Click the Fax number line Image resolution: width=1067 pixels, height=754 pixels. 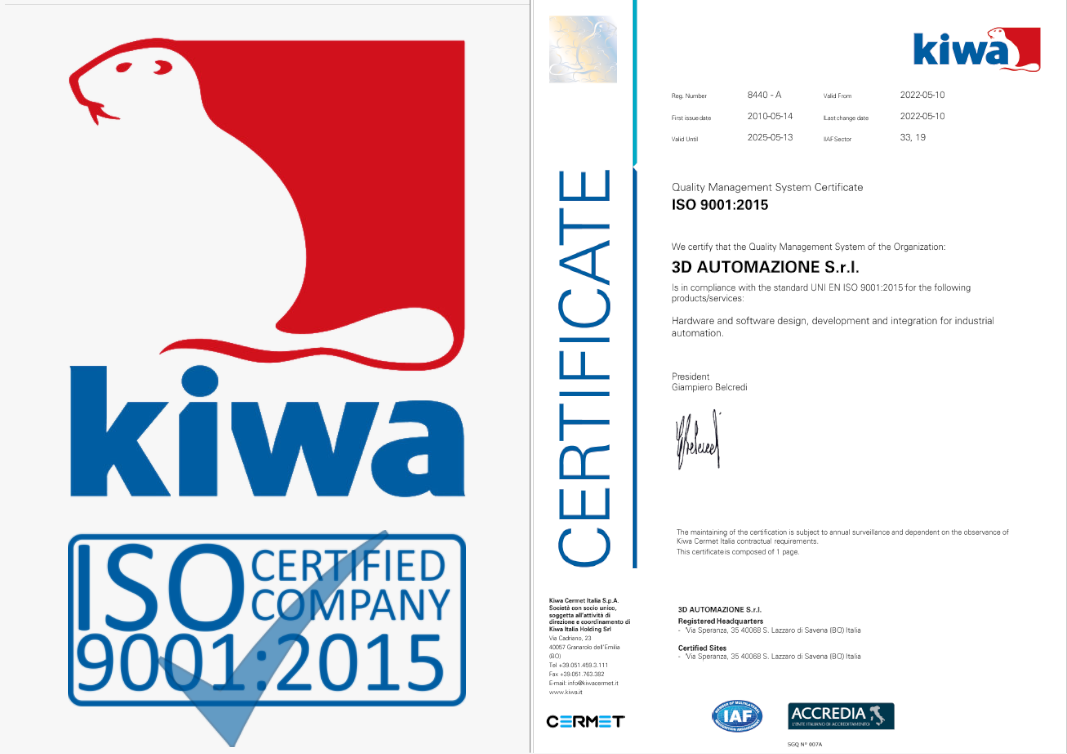[576, 674]
